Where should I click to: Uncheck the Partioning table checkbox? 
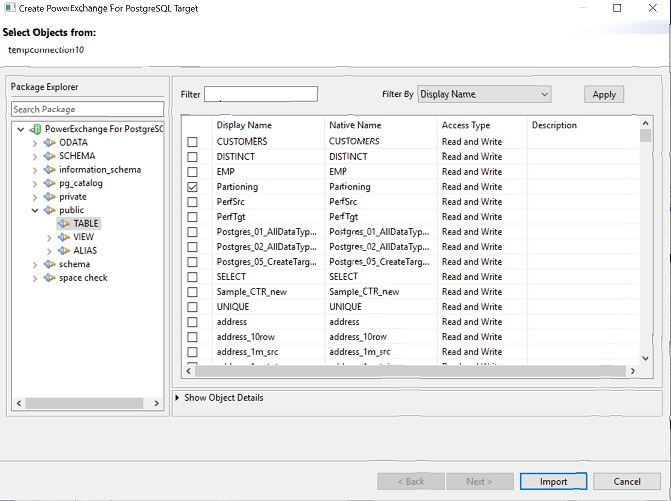tap(193, 187)
